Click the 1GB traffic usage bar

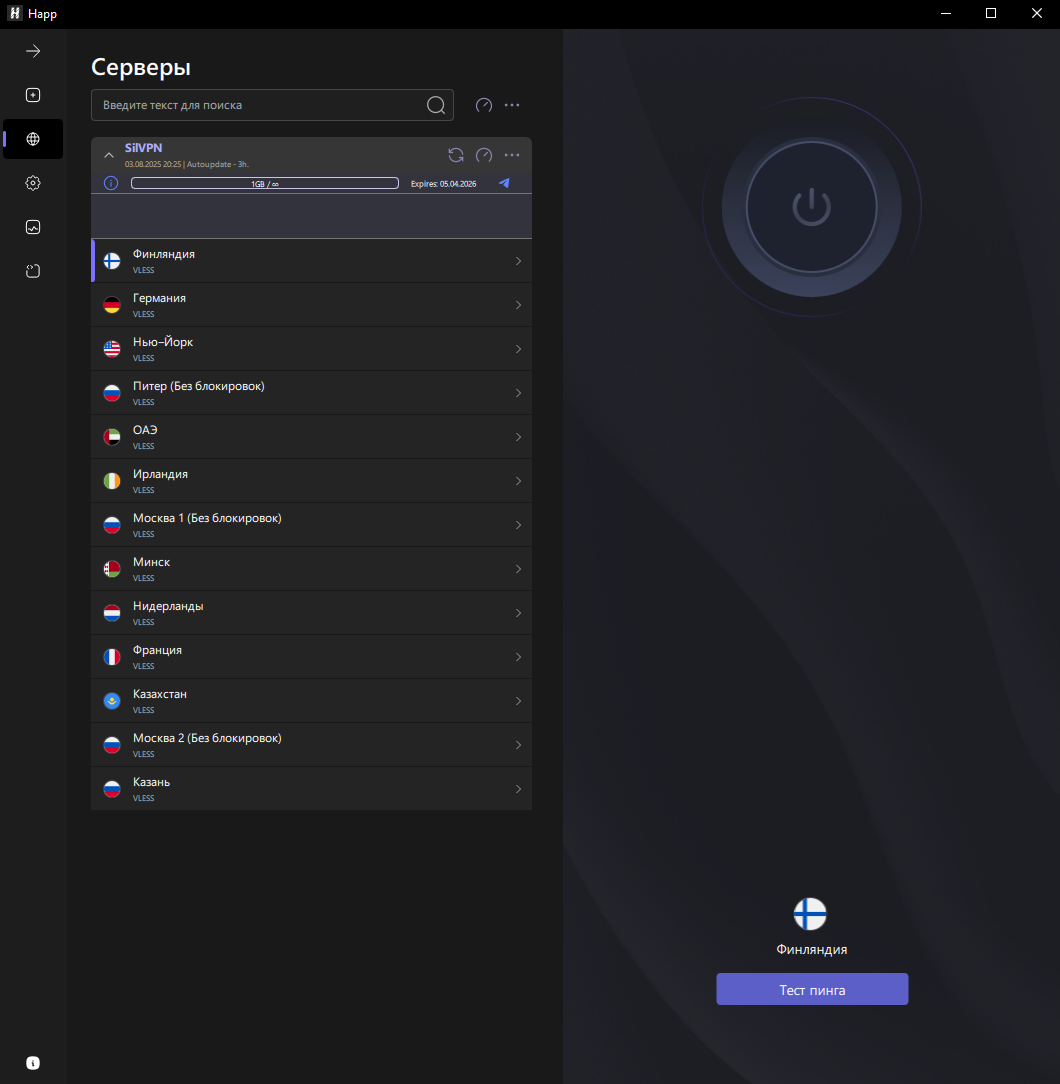[x=265, y=183]
